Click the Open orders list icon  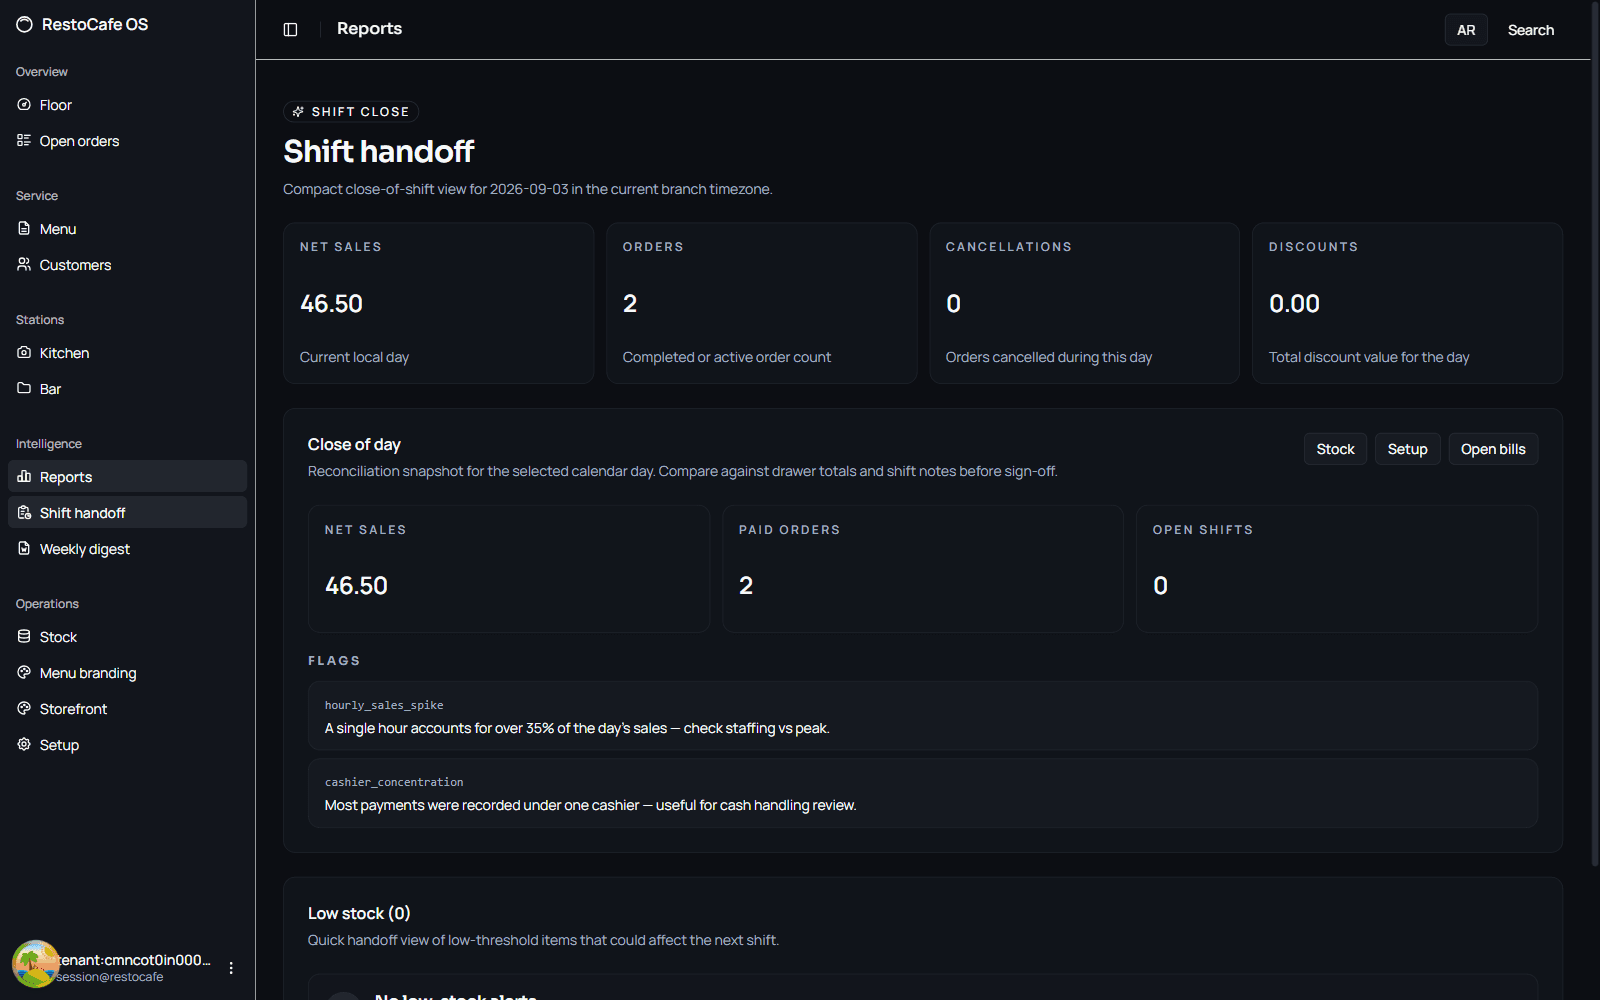pos(24,140)
